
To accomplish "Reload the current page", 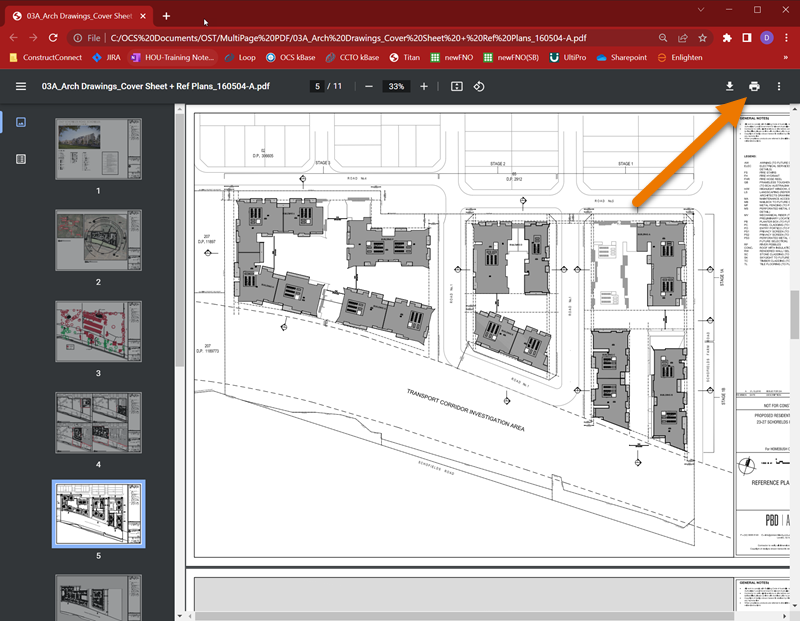I will tap(53, 38).
